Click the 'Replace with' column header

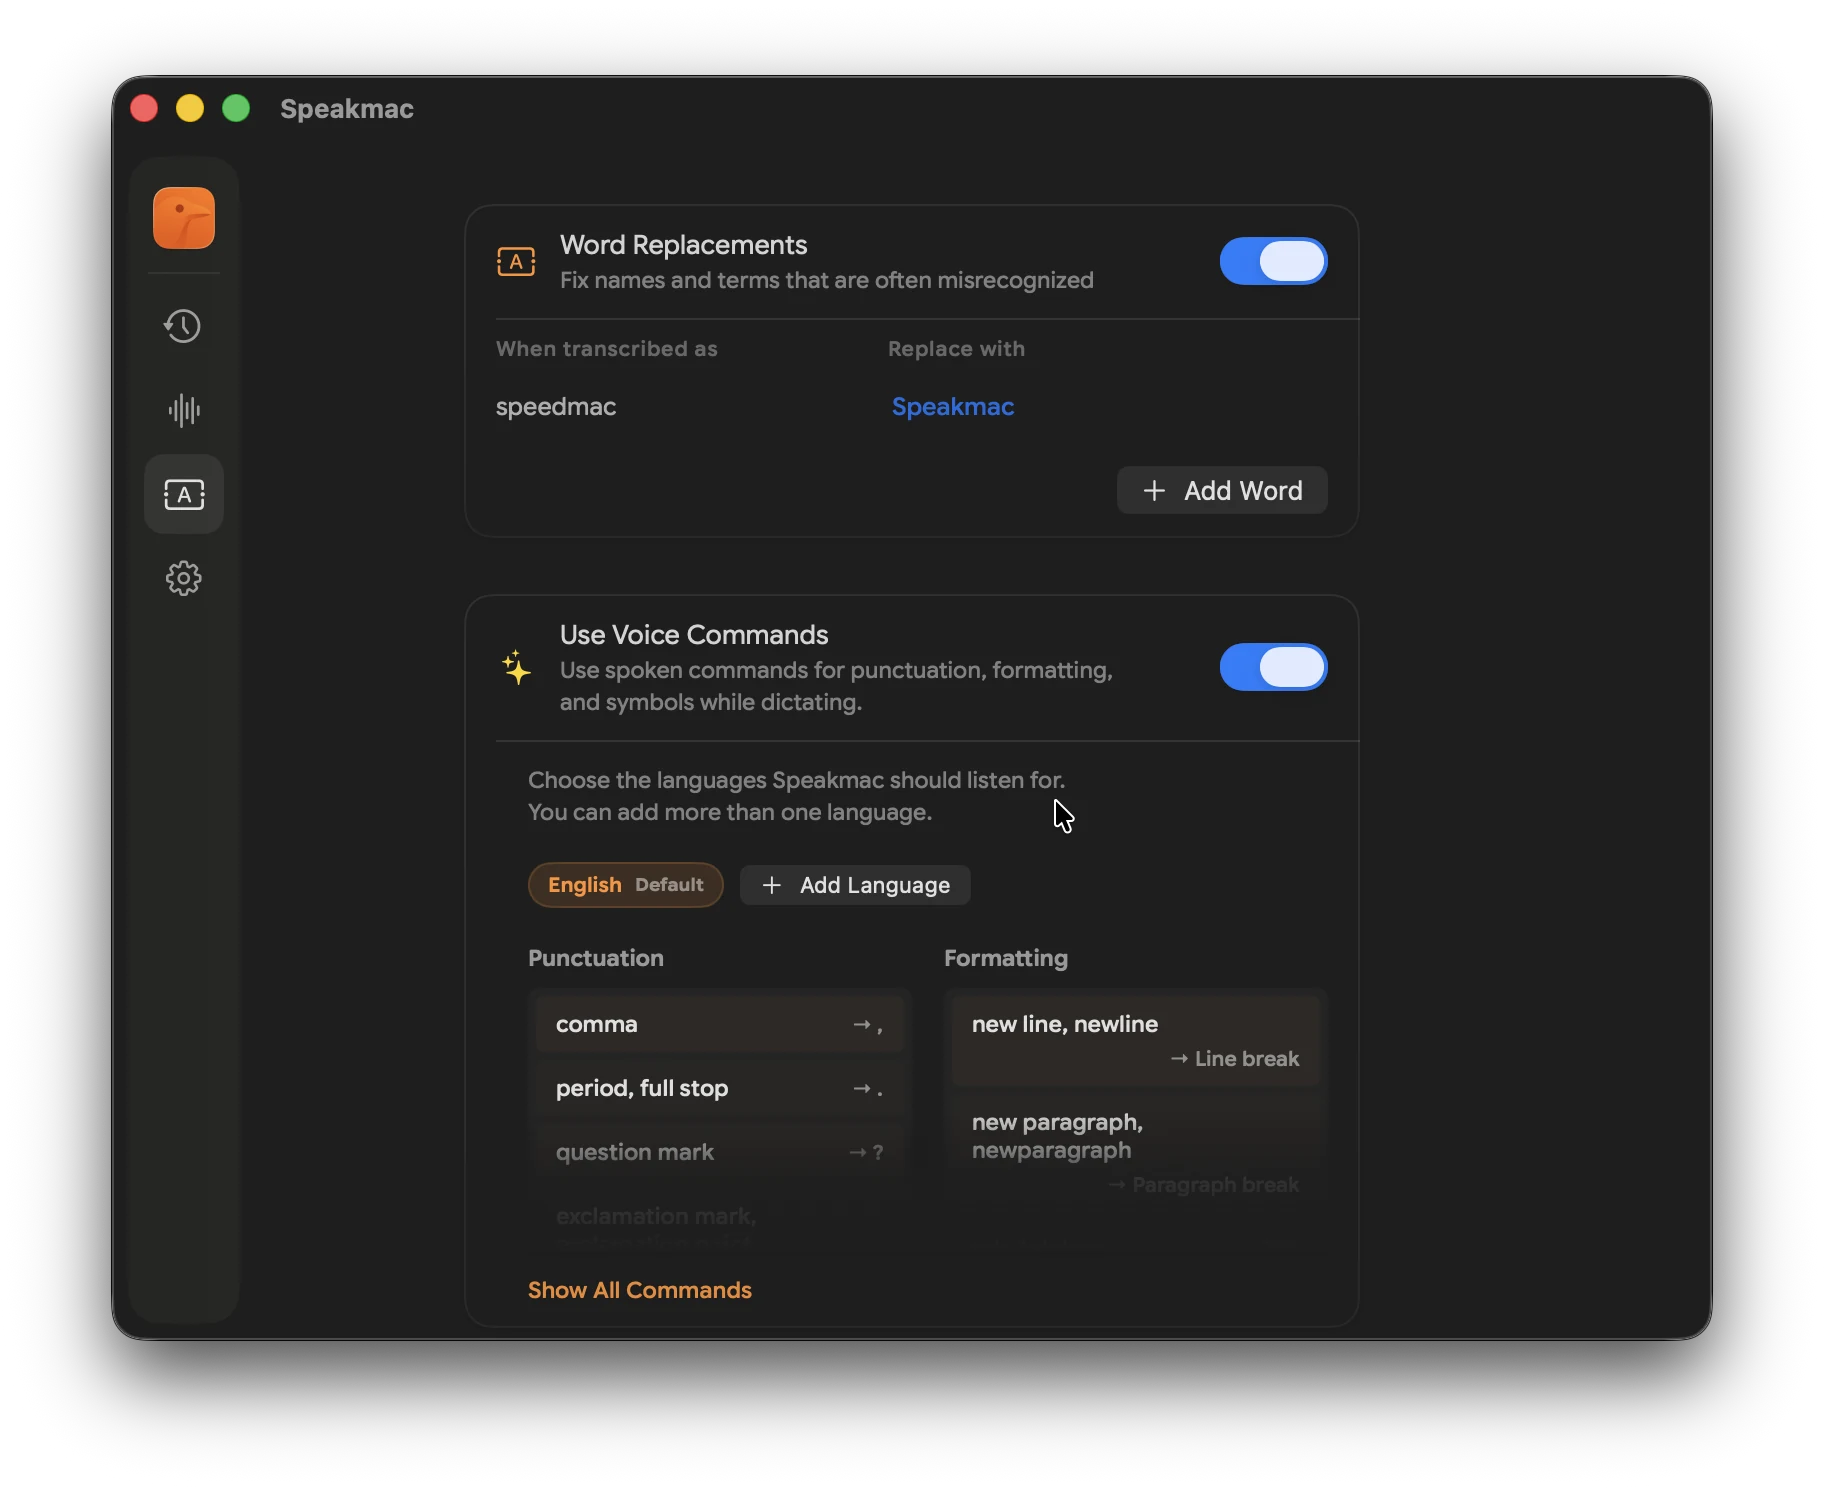pos(956,349)
